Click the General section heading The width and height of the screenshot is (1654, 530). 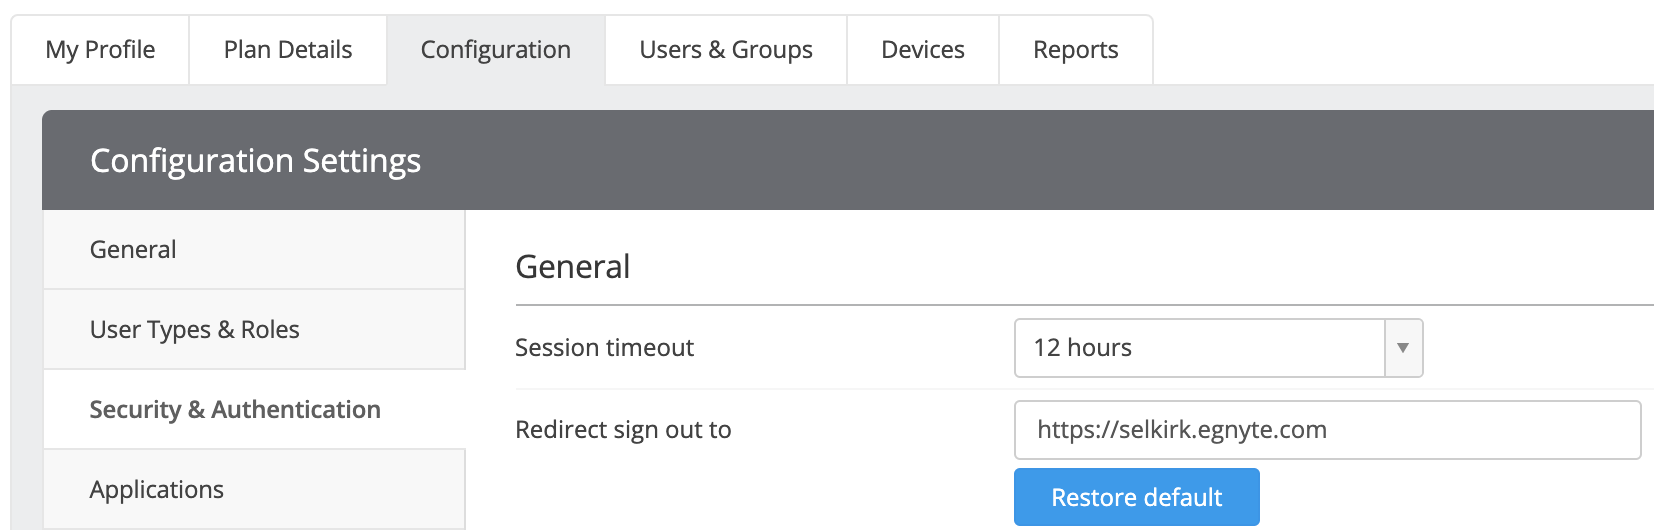tap(573, 267)
